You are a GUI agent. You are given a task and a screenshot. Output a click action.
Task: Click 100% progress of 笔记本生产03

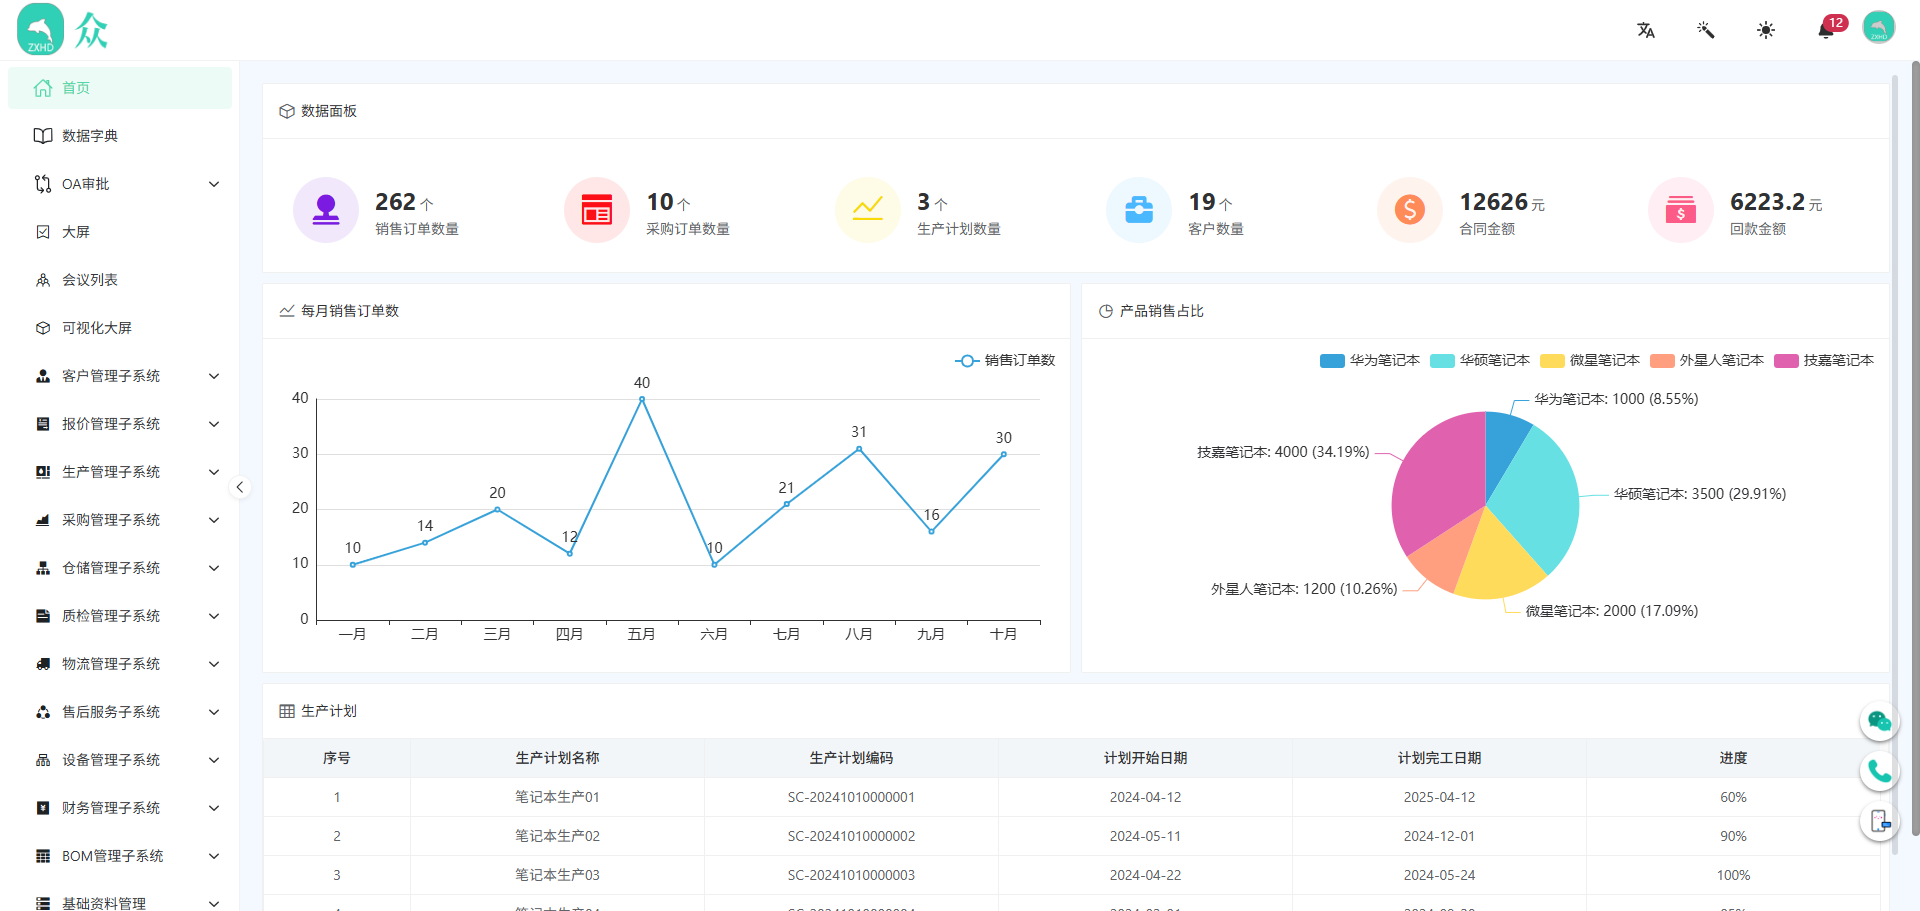point(1733,875)
